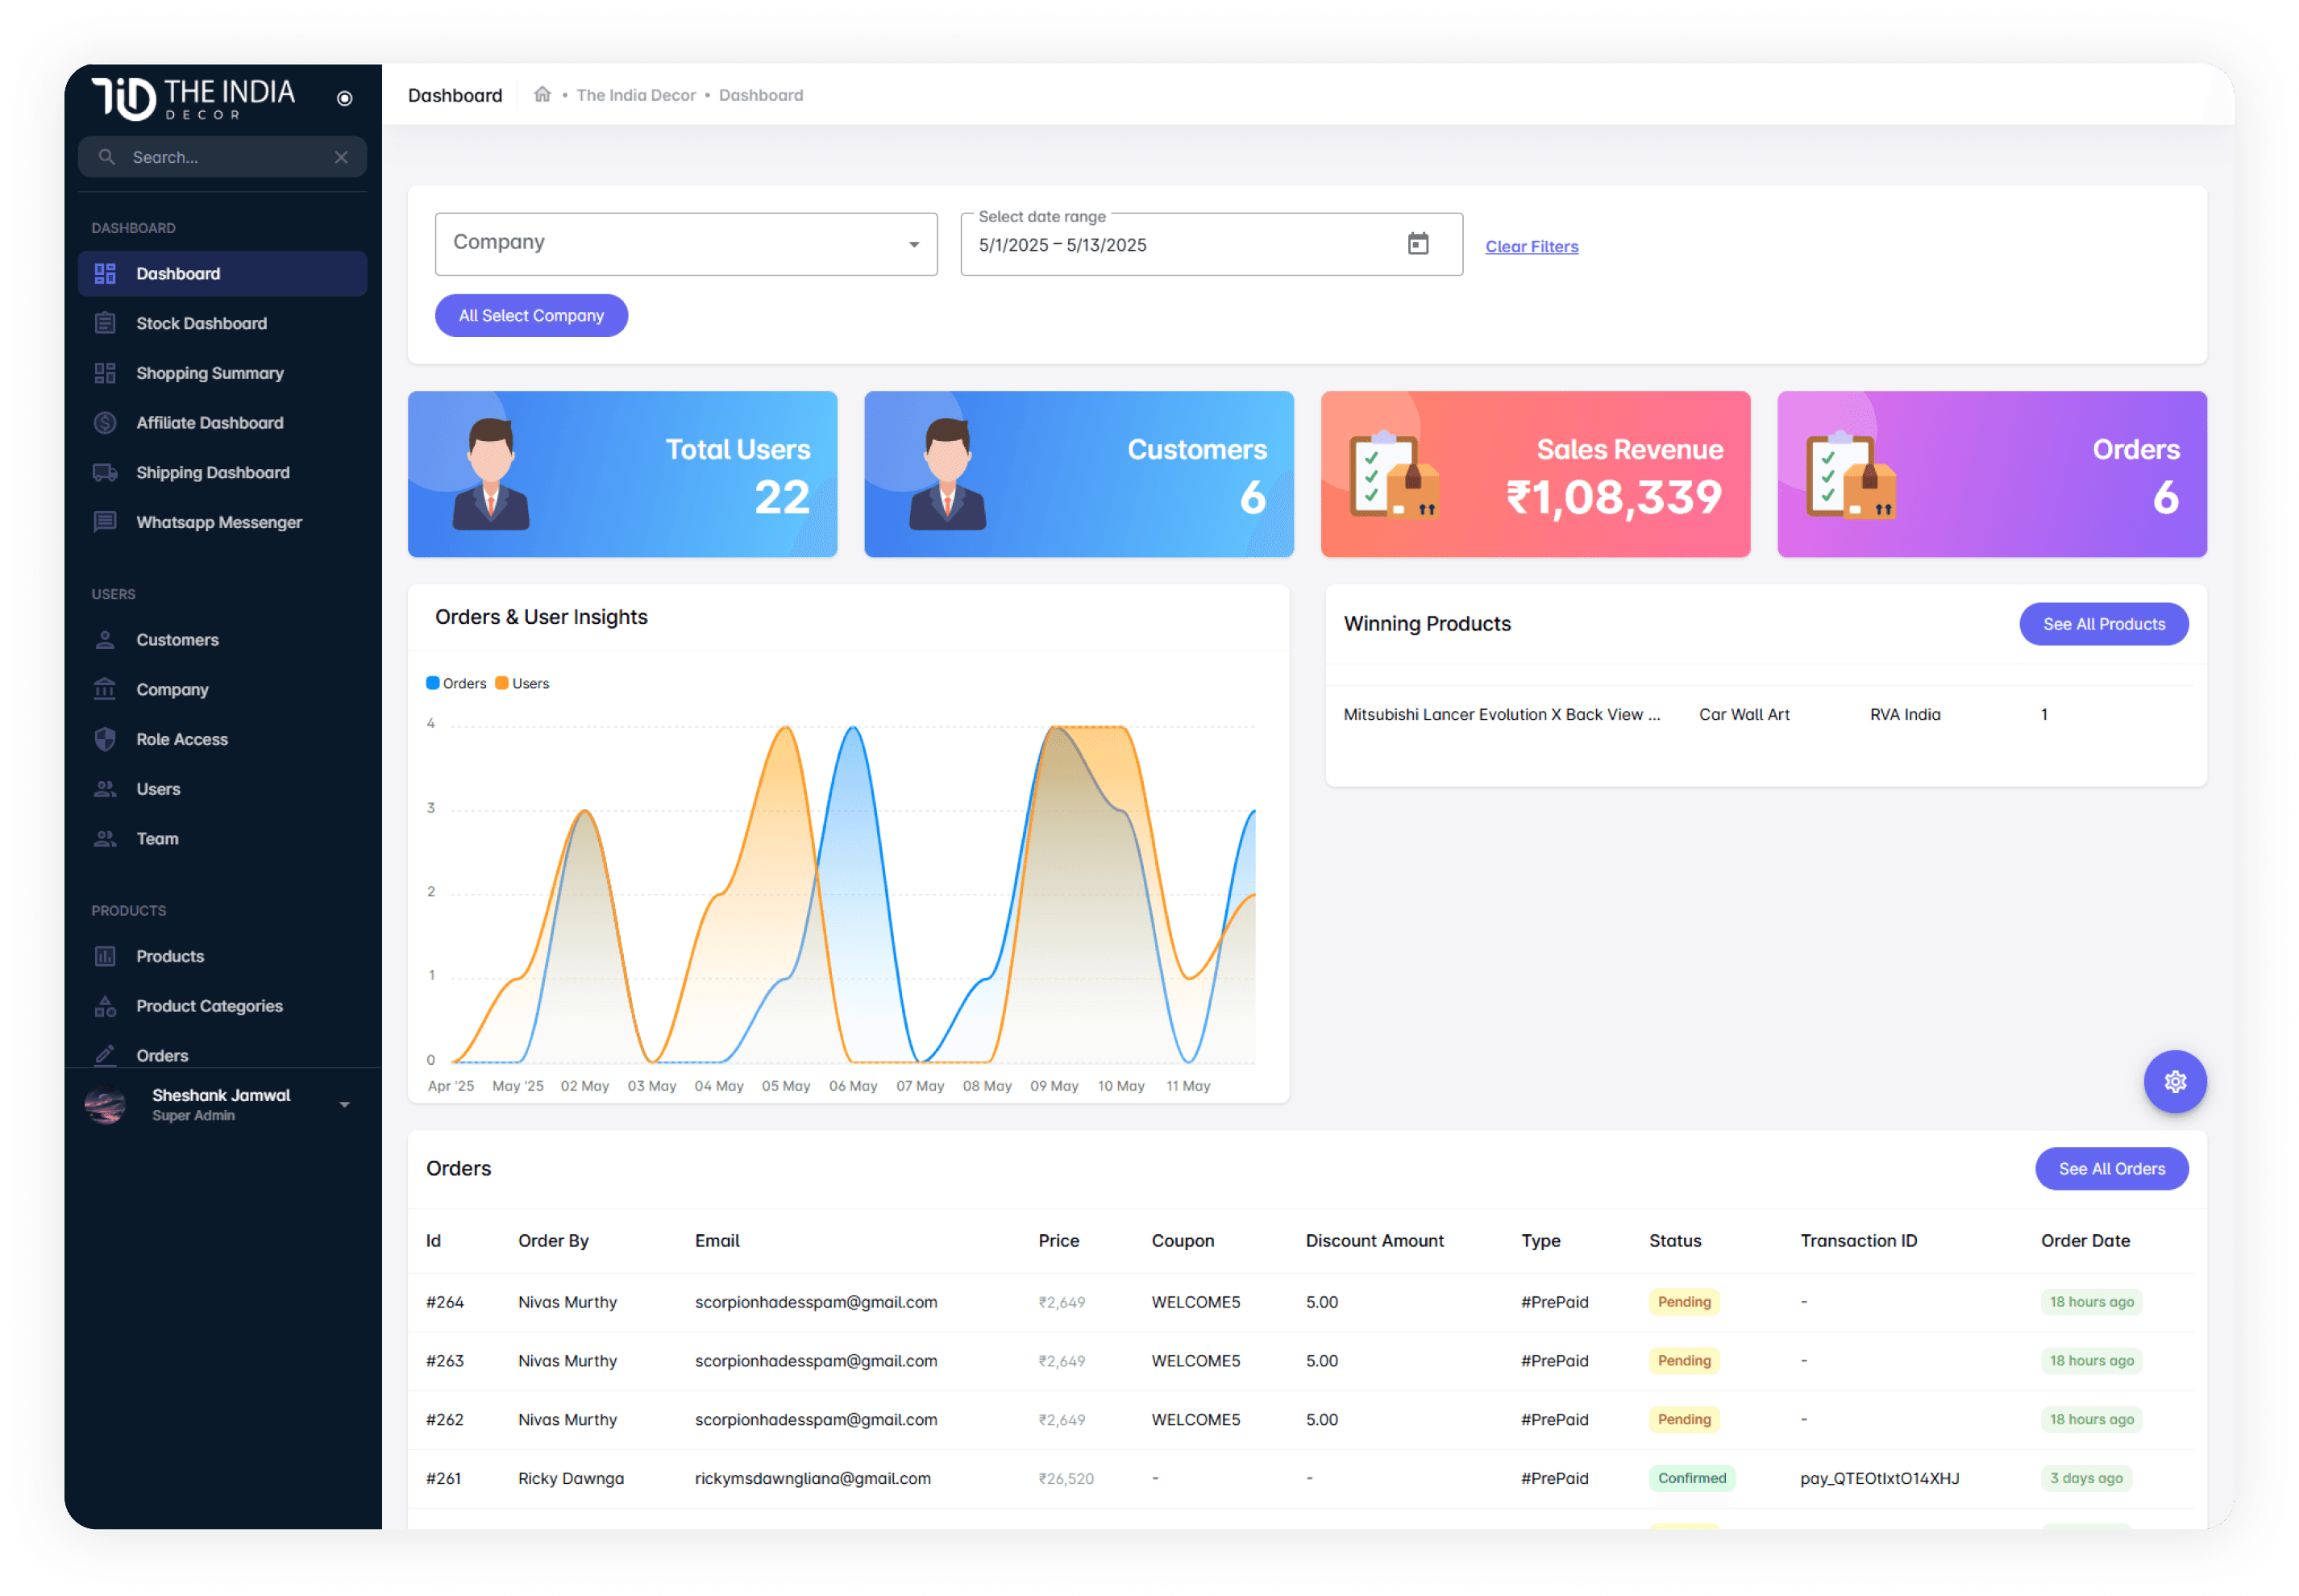Open the calendar date picker icon

(x=1417, y=244)
